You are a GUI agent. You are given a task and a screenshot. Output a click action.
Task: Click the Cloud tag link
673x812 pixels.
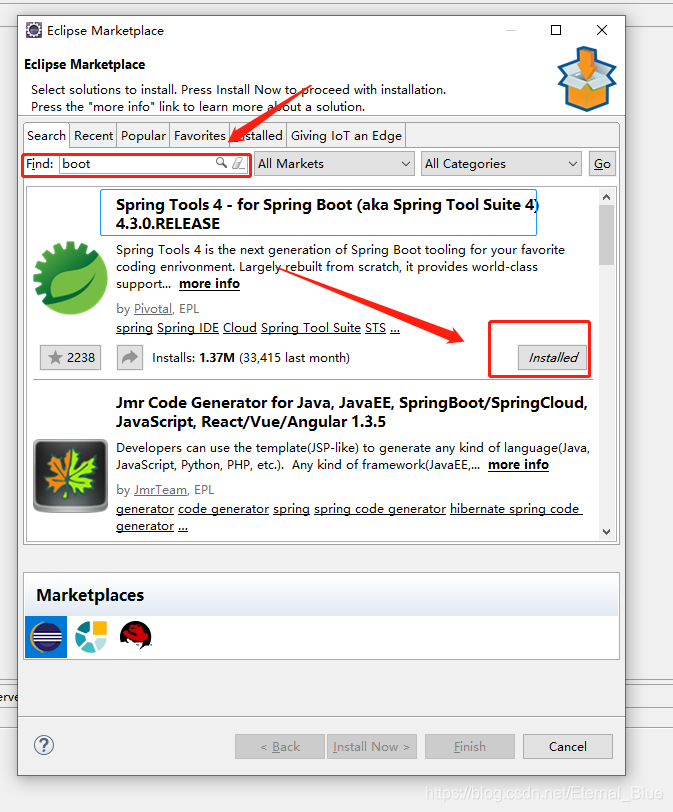coord(240,328)
